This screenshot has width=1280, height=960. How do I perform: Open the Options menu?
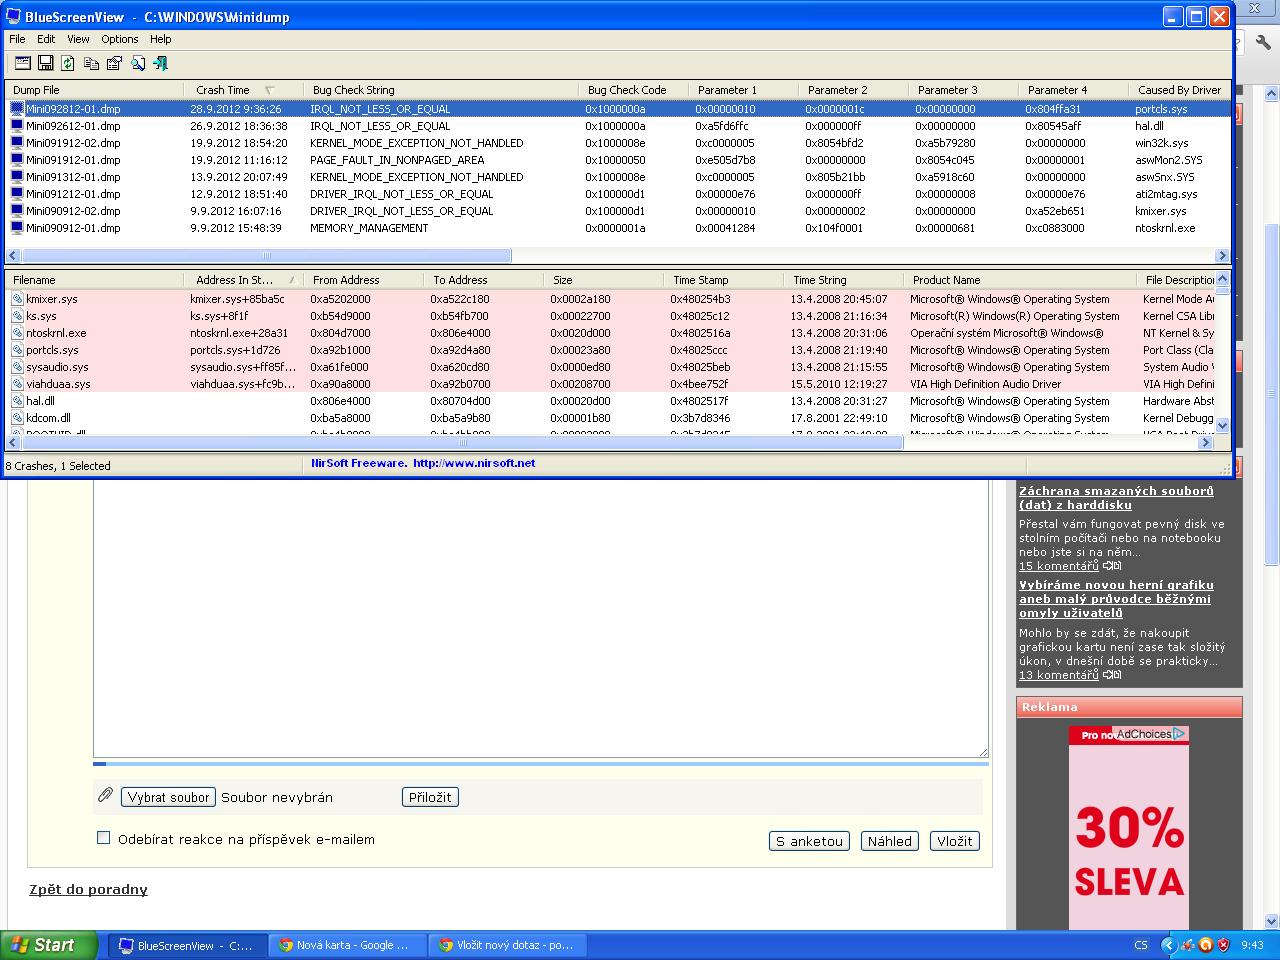120,39
